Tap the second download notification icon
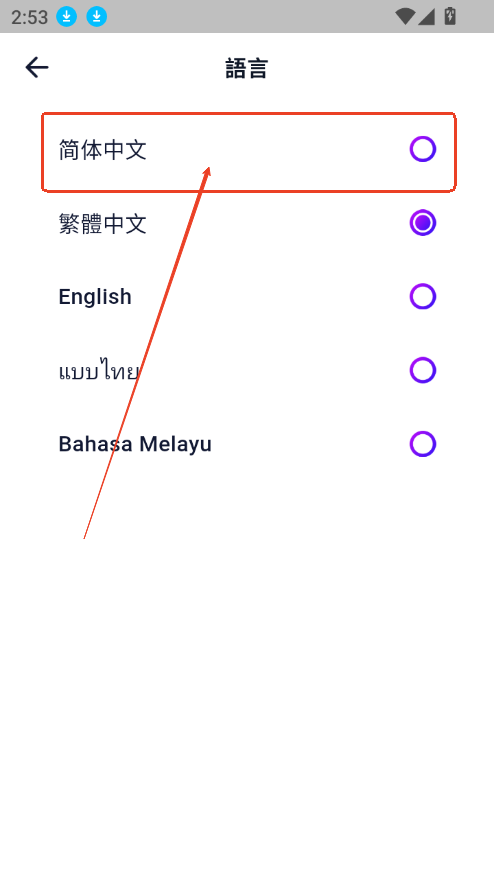The height and width of the screenshot is (878, 494). pyautogui.click(x=97, y=17)
